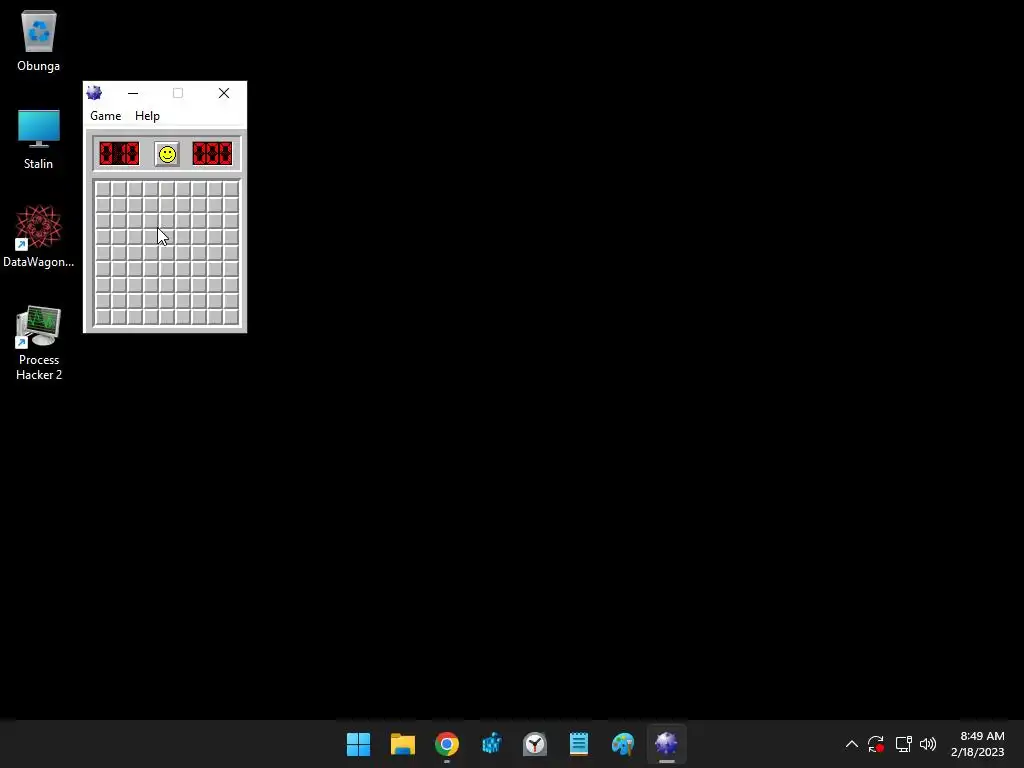Screen dimensions: 1024x768
Task: Expand the hidden system tray icons chevron
Action: coord(852,744)
